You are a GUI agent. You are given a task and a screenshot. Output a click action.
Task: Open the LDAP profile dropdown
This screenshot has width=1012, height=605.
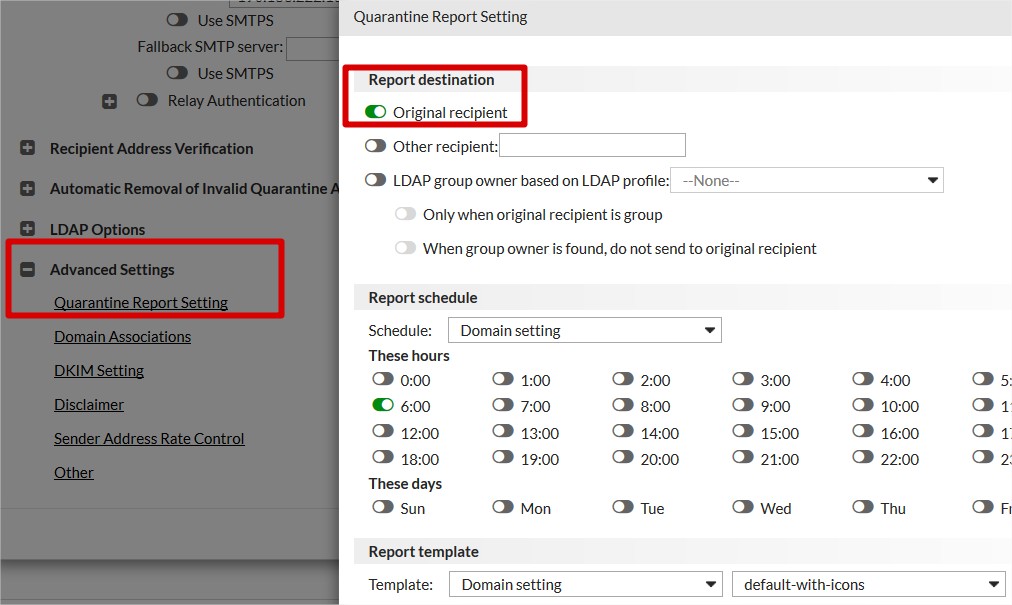806,181
